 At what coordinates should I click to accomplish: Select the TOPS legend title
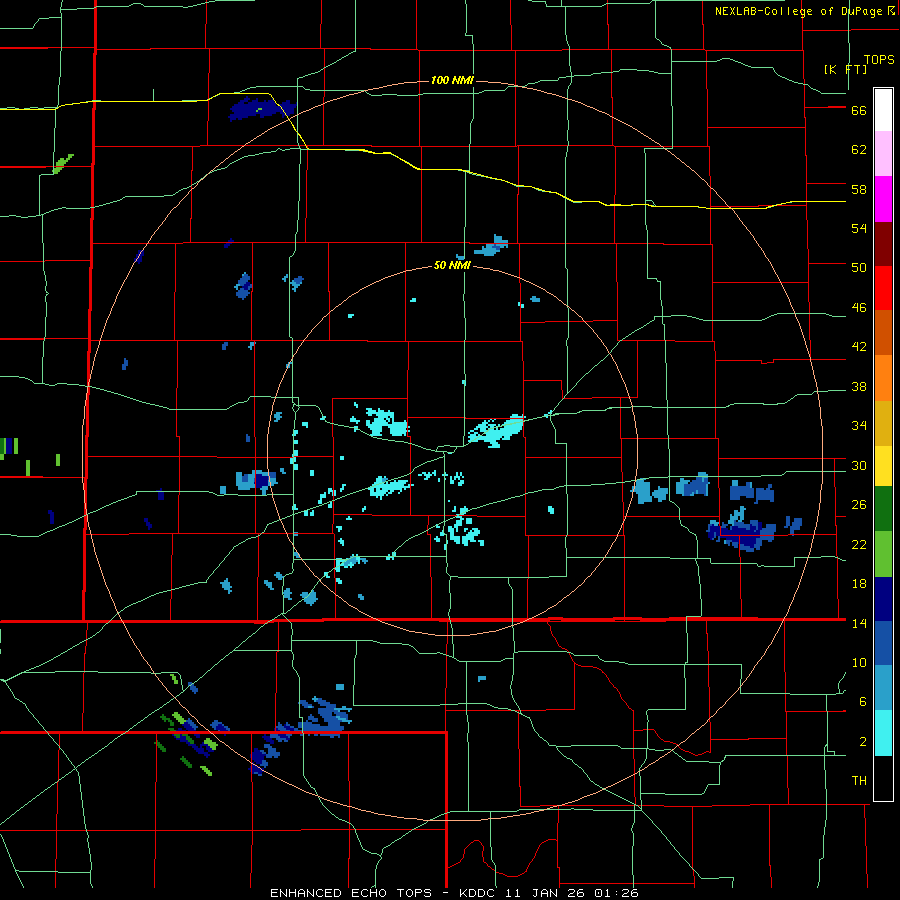pyautogui.click(x=879, y=59)
